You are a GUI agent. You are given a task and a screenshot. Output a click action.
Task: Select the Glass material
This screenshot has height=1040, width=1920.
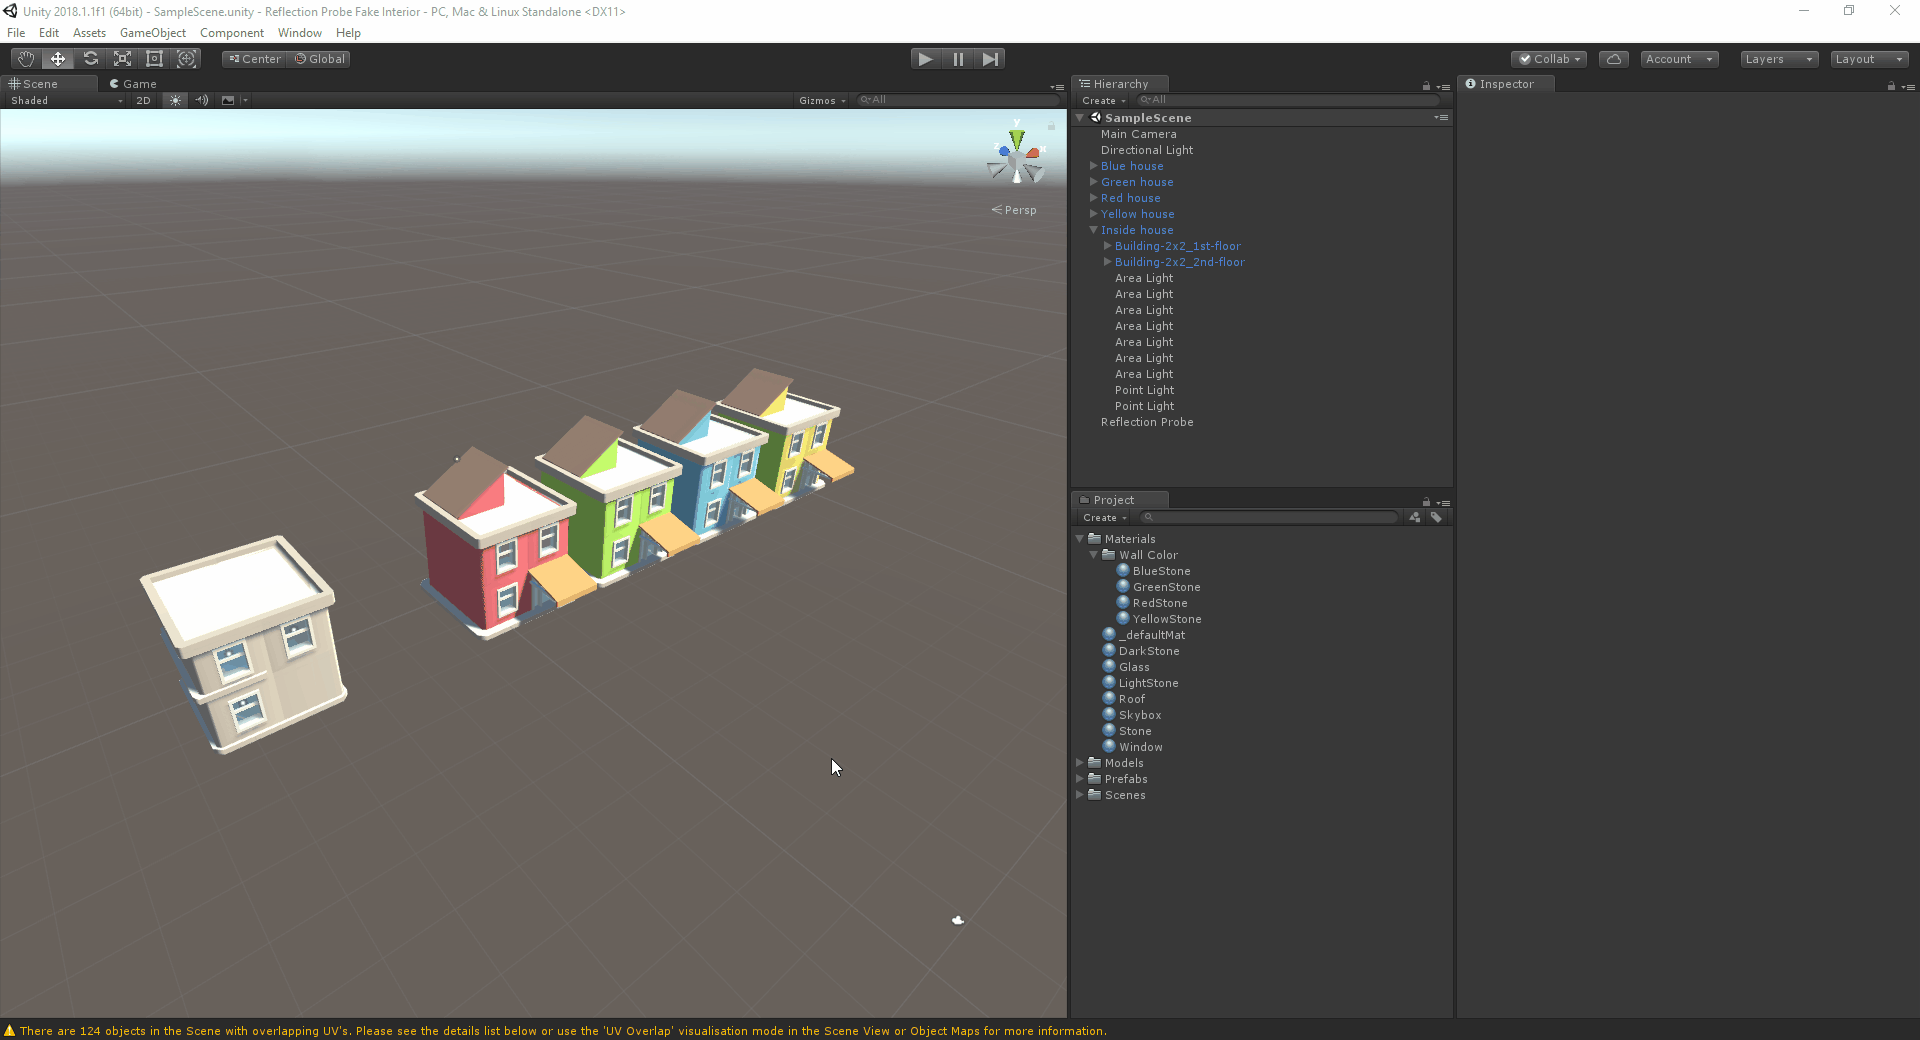click(x=1134, y=667)
